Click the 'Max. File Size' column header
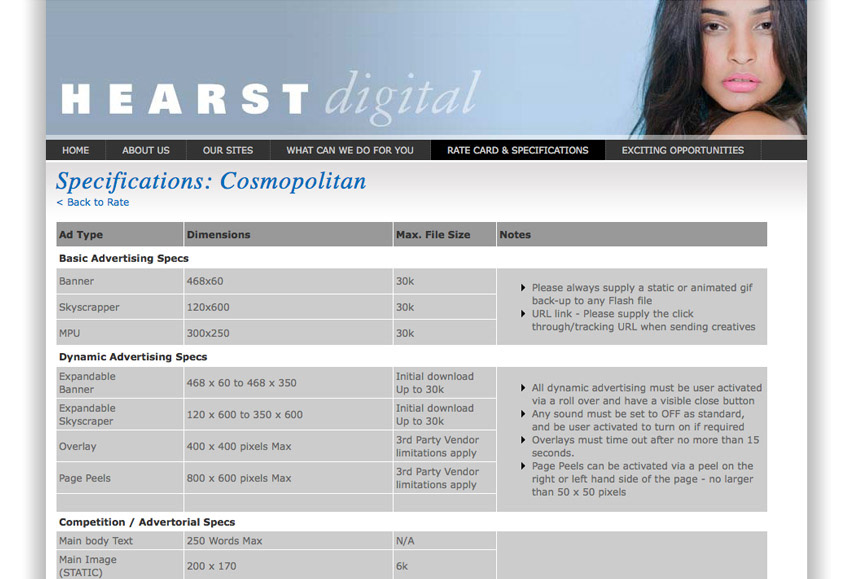The height and width of the screenshot is (579, 851). tap(444, 234)
